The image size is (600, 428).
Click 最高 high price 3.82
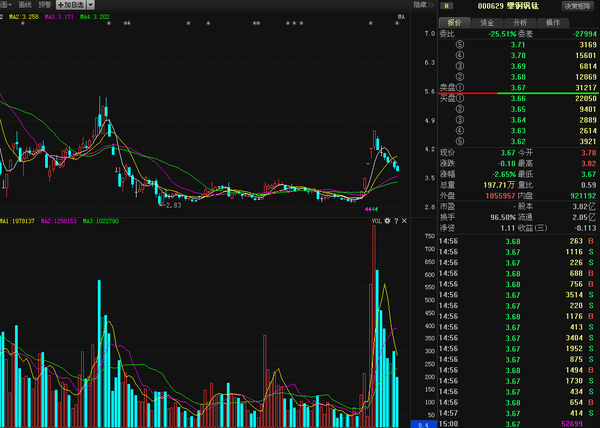(589, 164)
